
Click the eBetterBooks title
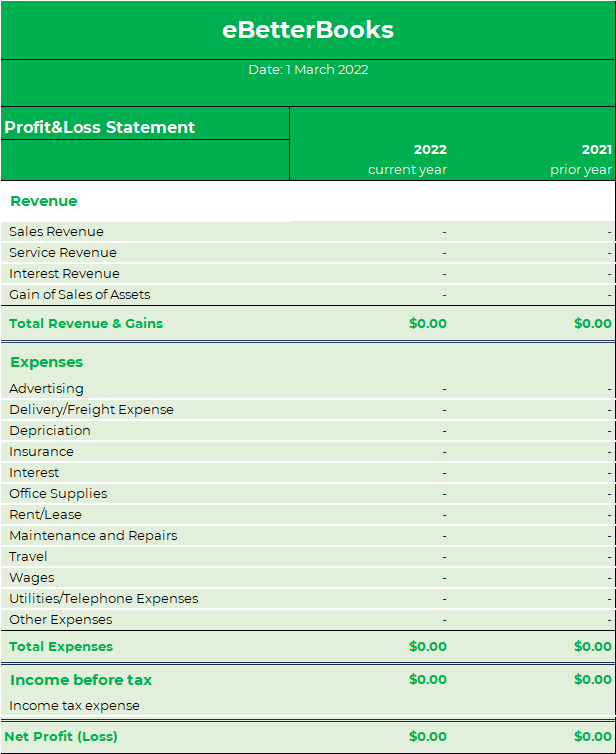tap(308, 30)
